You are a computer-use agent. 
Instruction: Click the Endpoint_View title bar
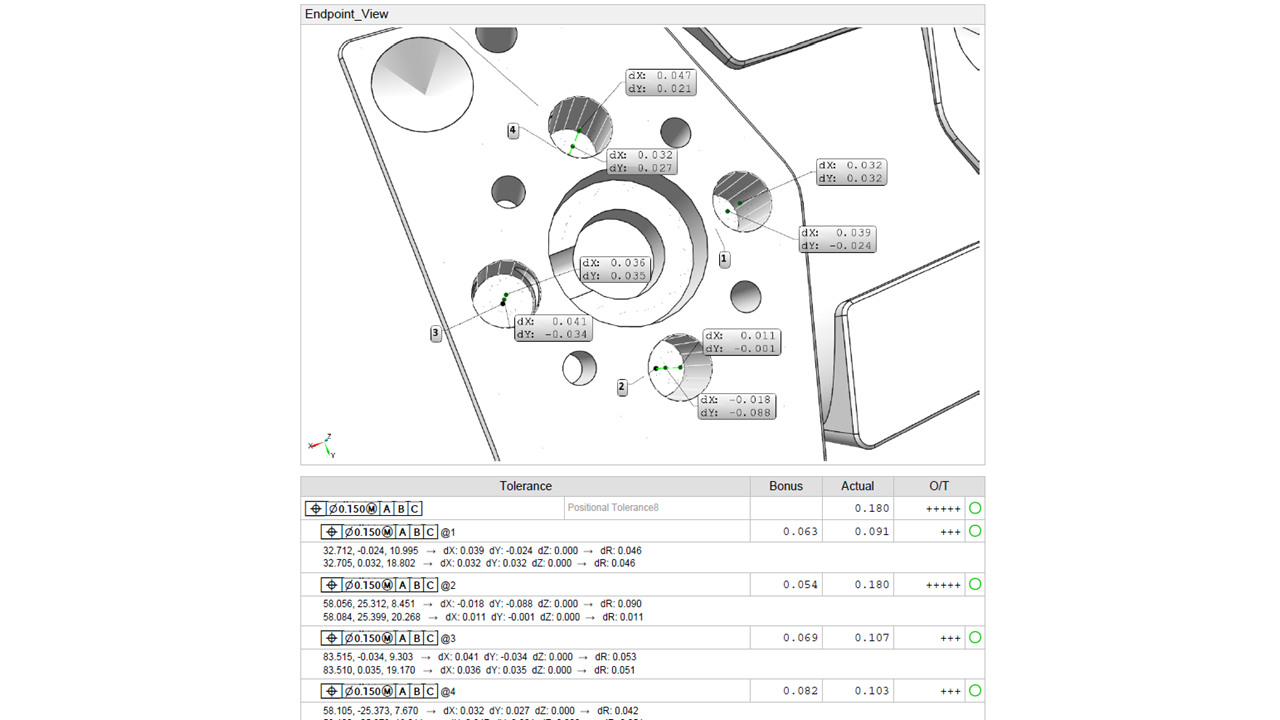click(642, 15)
